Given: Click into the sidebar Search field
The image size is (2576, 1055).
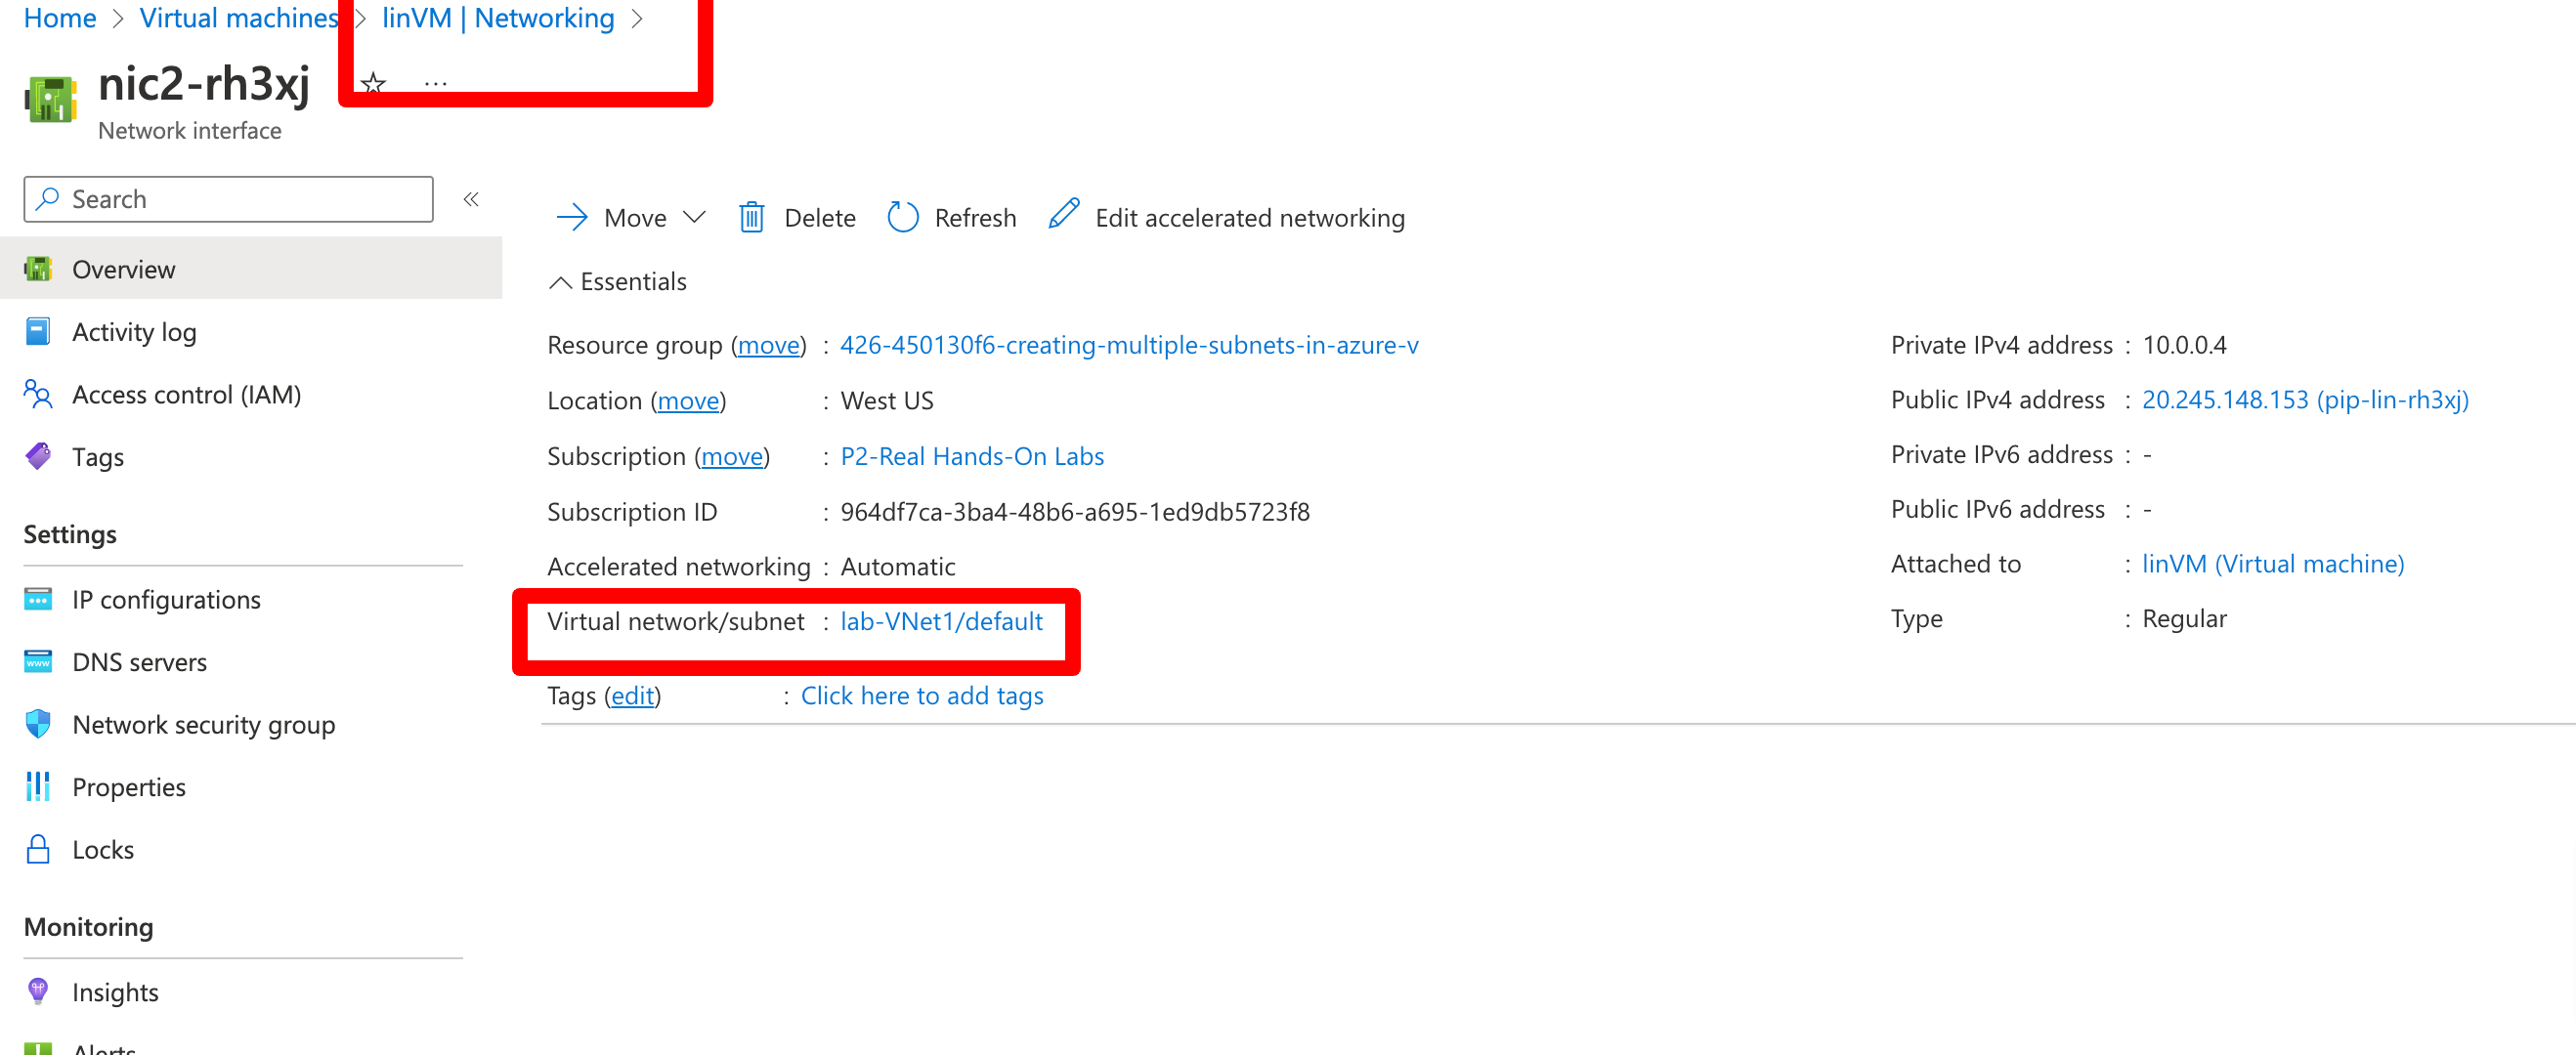Looking at the screenshot, I should pos(228,199).
